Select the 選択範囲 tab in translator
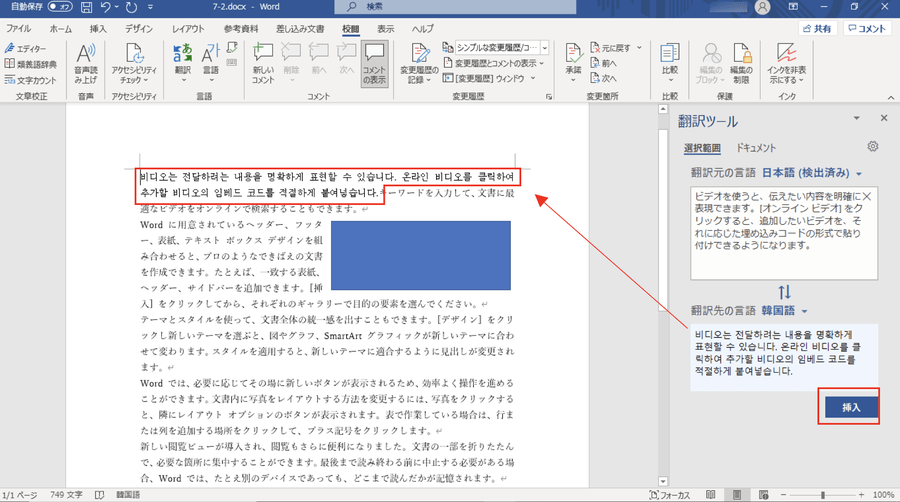Viewport: 900px width, 502px height. coord(702,148)
